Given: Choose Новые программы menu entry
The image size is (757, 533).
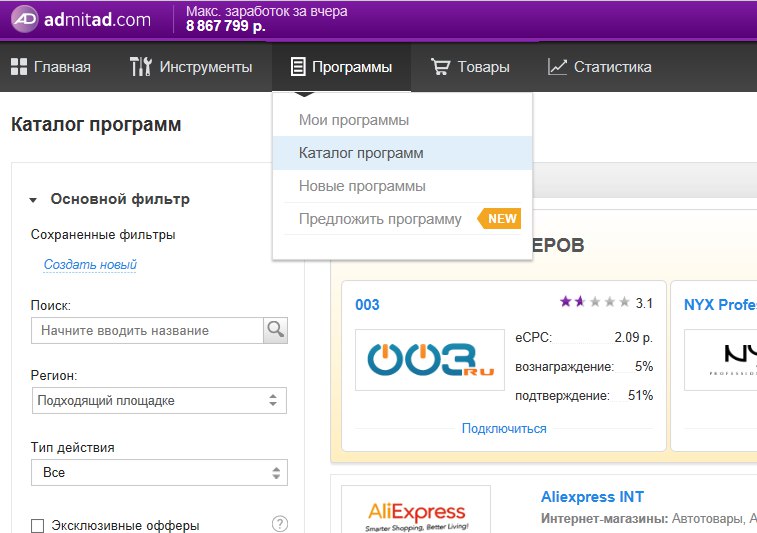Looking at the screenshot, I should click(x=362, y=186).
